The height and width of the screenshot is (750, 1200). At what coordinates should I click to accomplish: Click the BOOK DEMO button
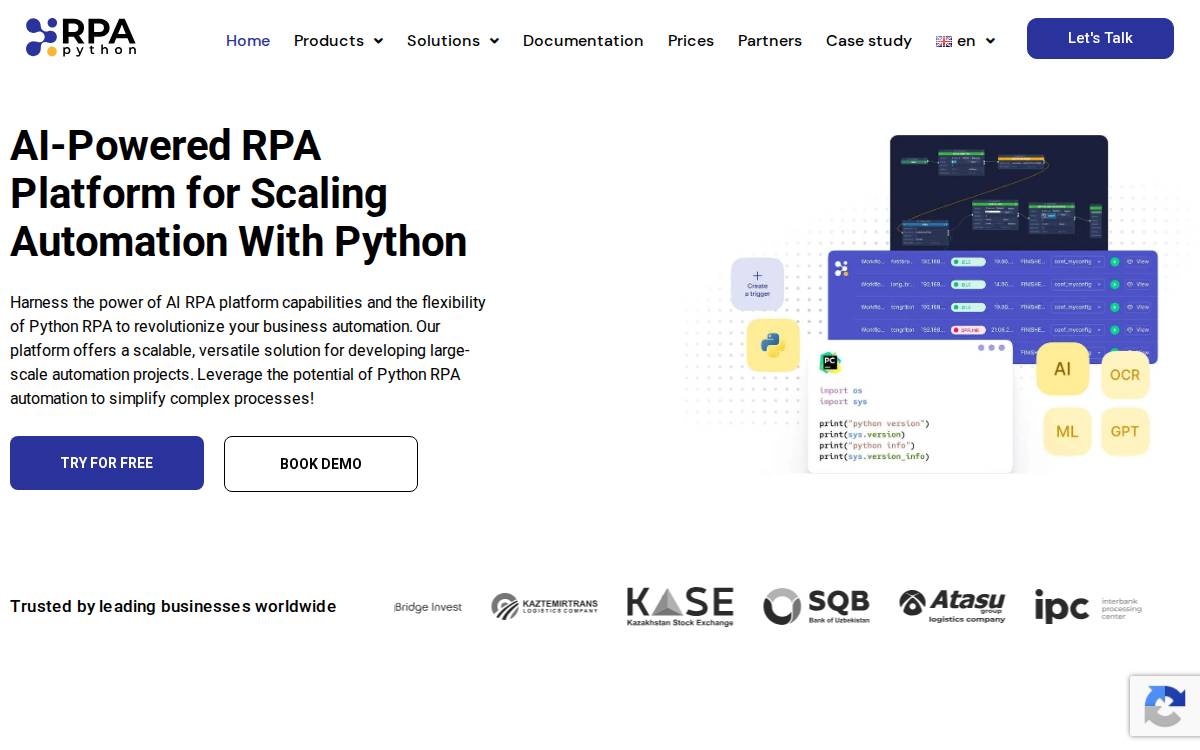321,464
